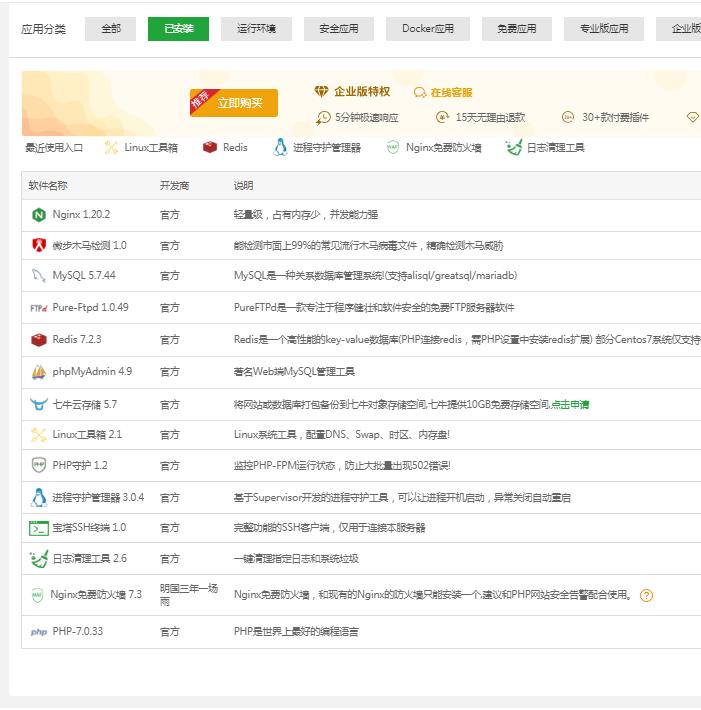This screenshot has height=710, width=701.
Task: Click the 进程守护管理器 3.0.4 software name
Action: pos(98,498)
